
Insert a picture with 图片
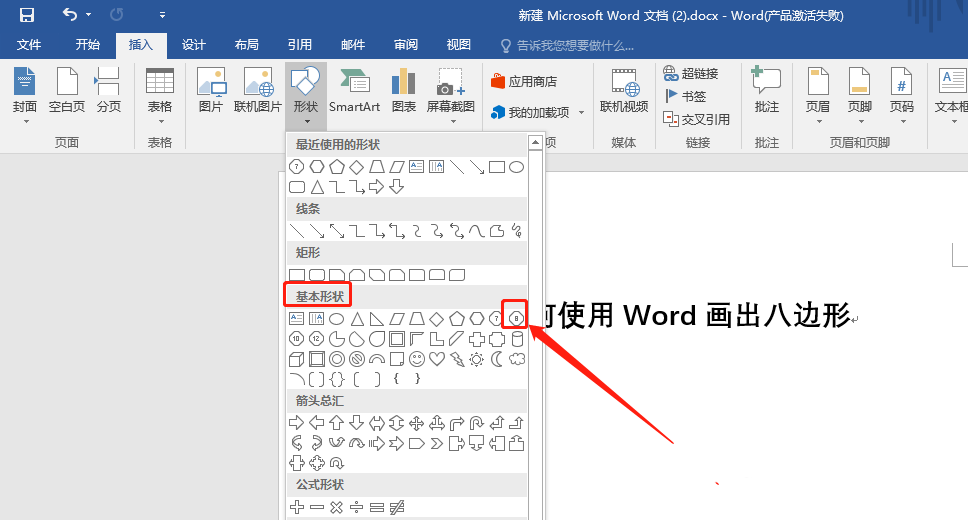click(211, 90)
